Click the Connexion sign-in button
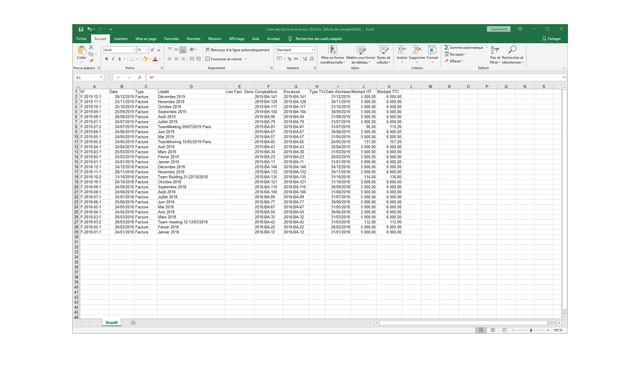Image resolution: width=640 pixels, height=376 pixels. [x=498, y=29]
